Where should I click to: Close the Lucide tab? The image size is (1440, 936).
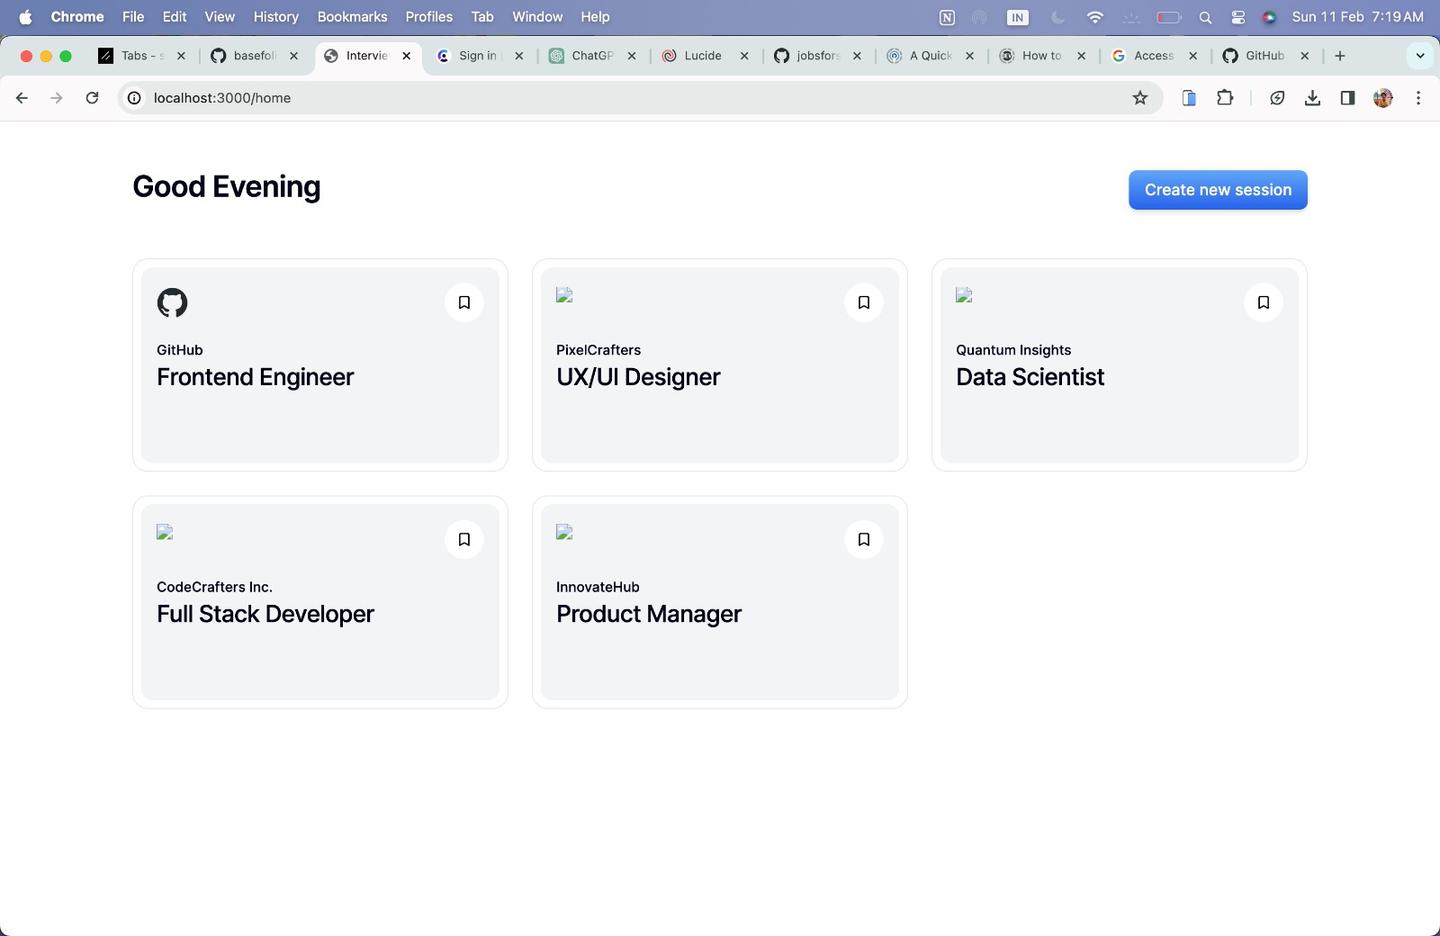[x=744, y=56]
